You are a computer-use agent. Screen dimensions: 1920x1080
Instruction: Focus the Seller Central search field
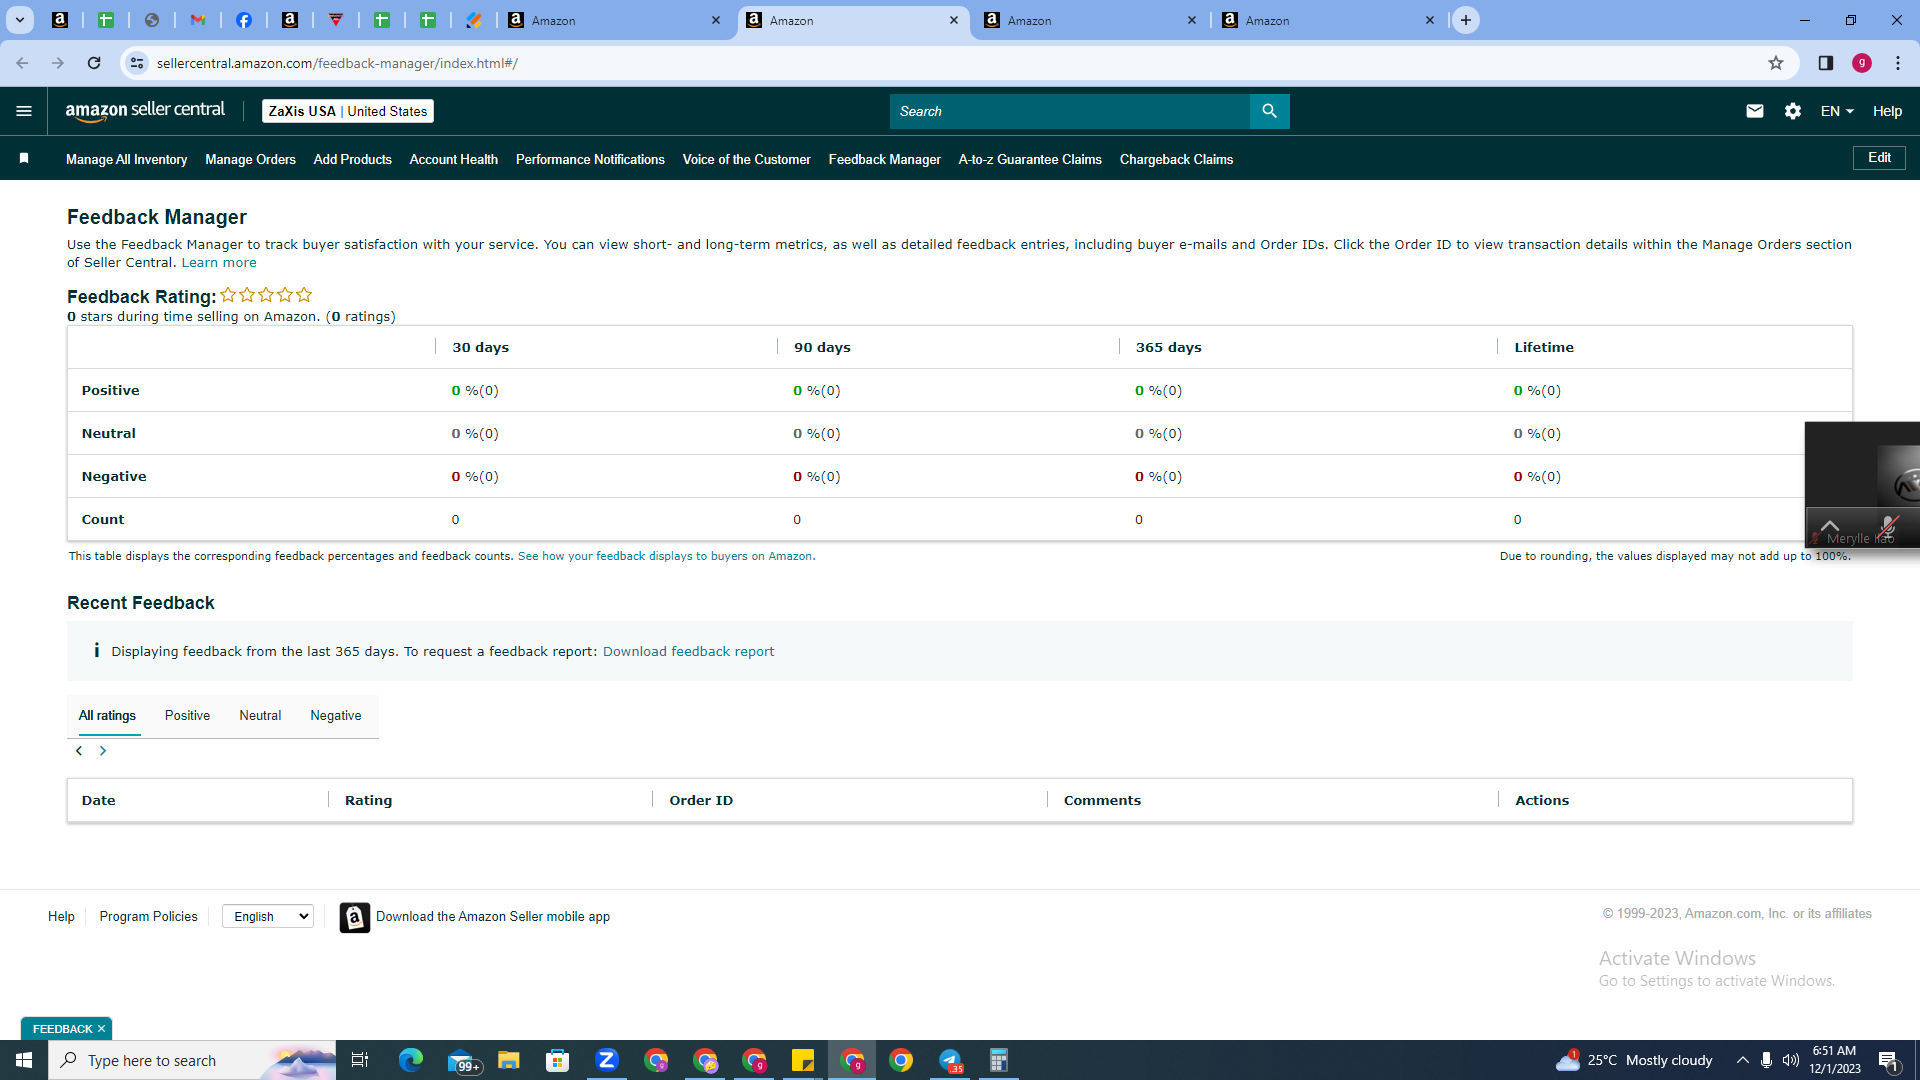pos(1069,111)
